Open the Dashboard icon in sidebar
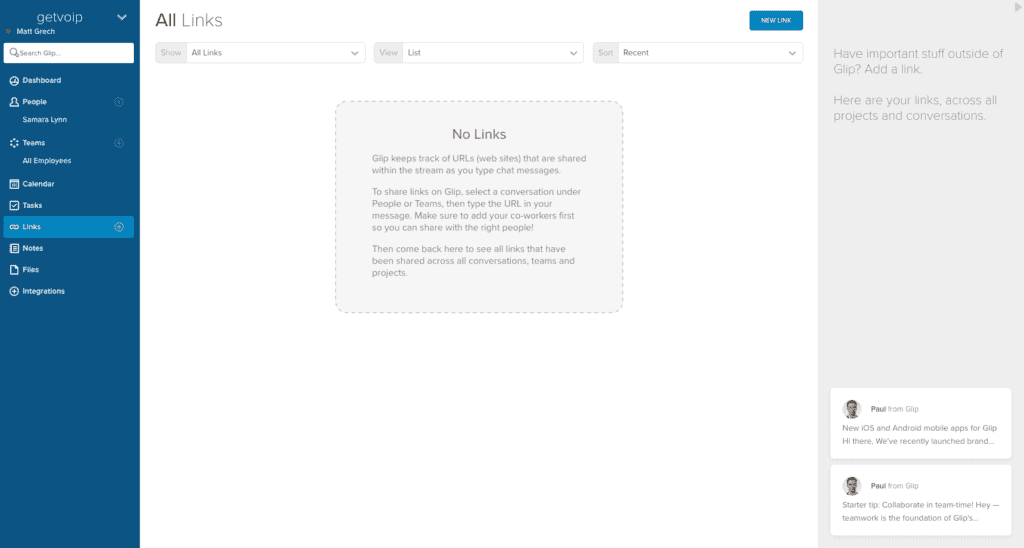The height and width of the screenshot is (548, 1024). click(x=14, y=80)
